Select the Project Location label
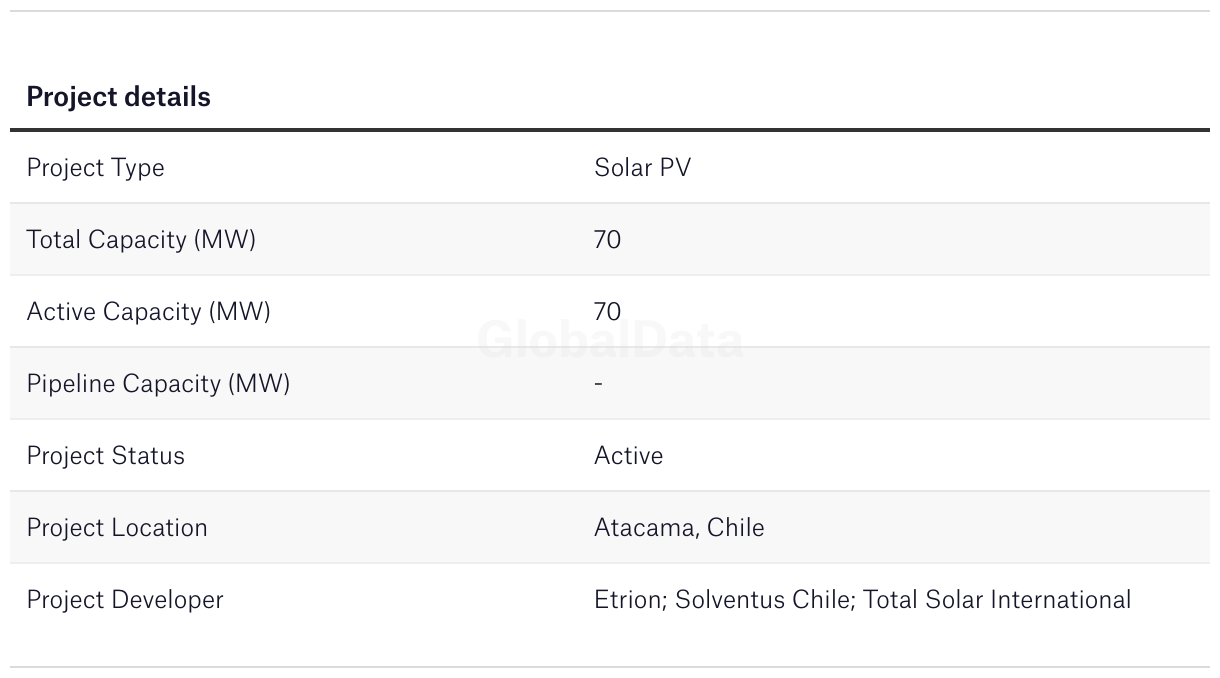Viewport: 1220px width, 678px height. coord(117,528)
